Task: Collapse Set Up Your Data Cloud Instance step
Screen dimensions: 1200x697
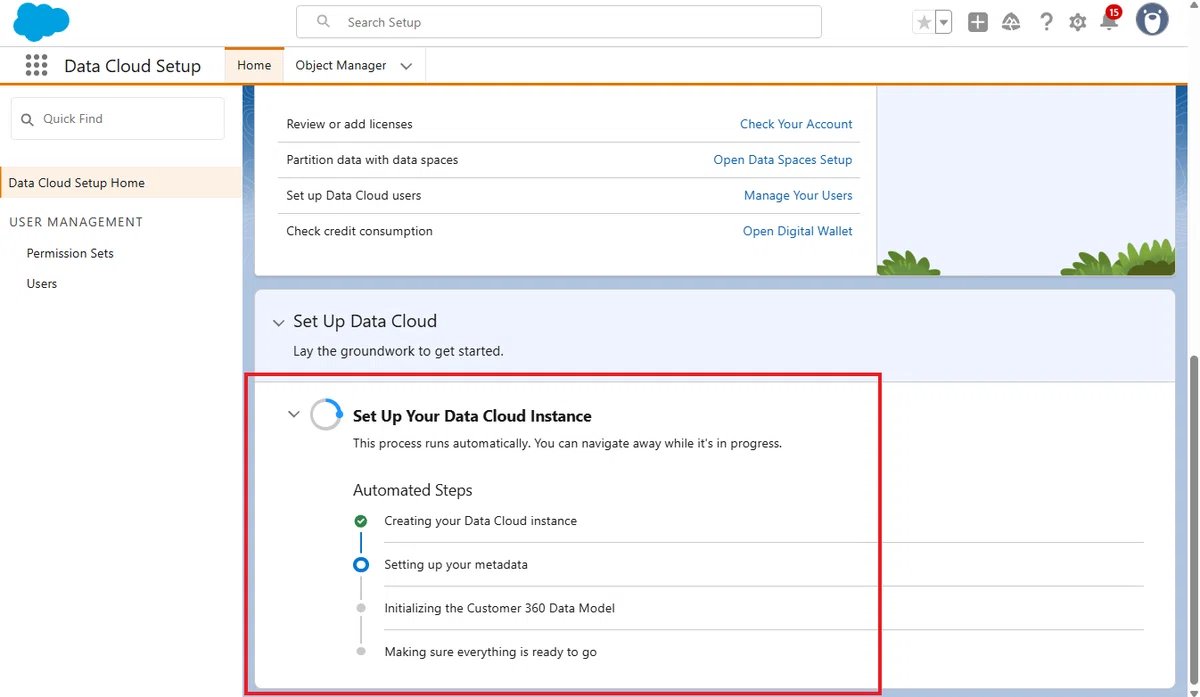Action: [x=293, y=414]
